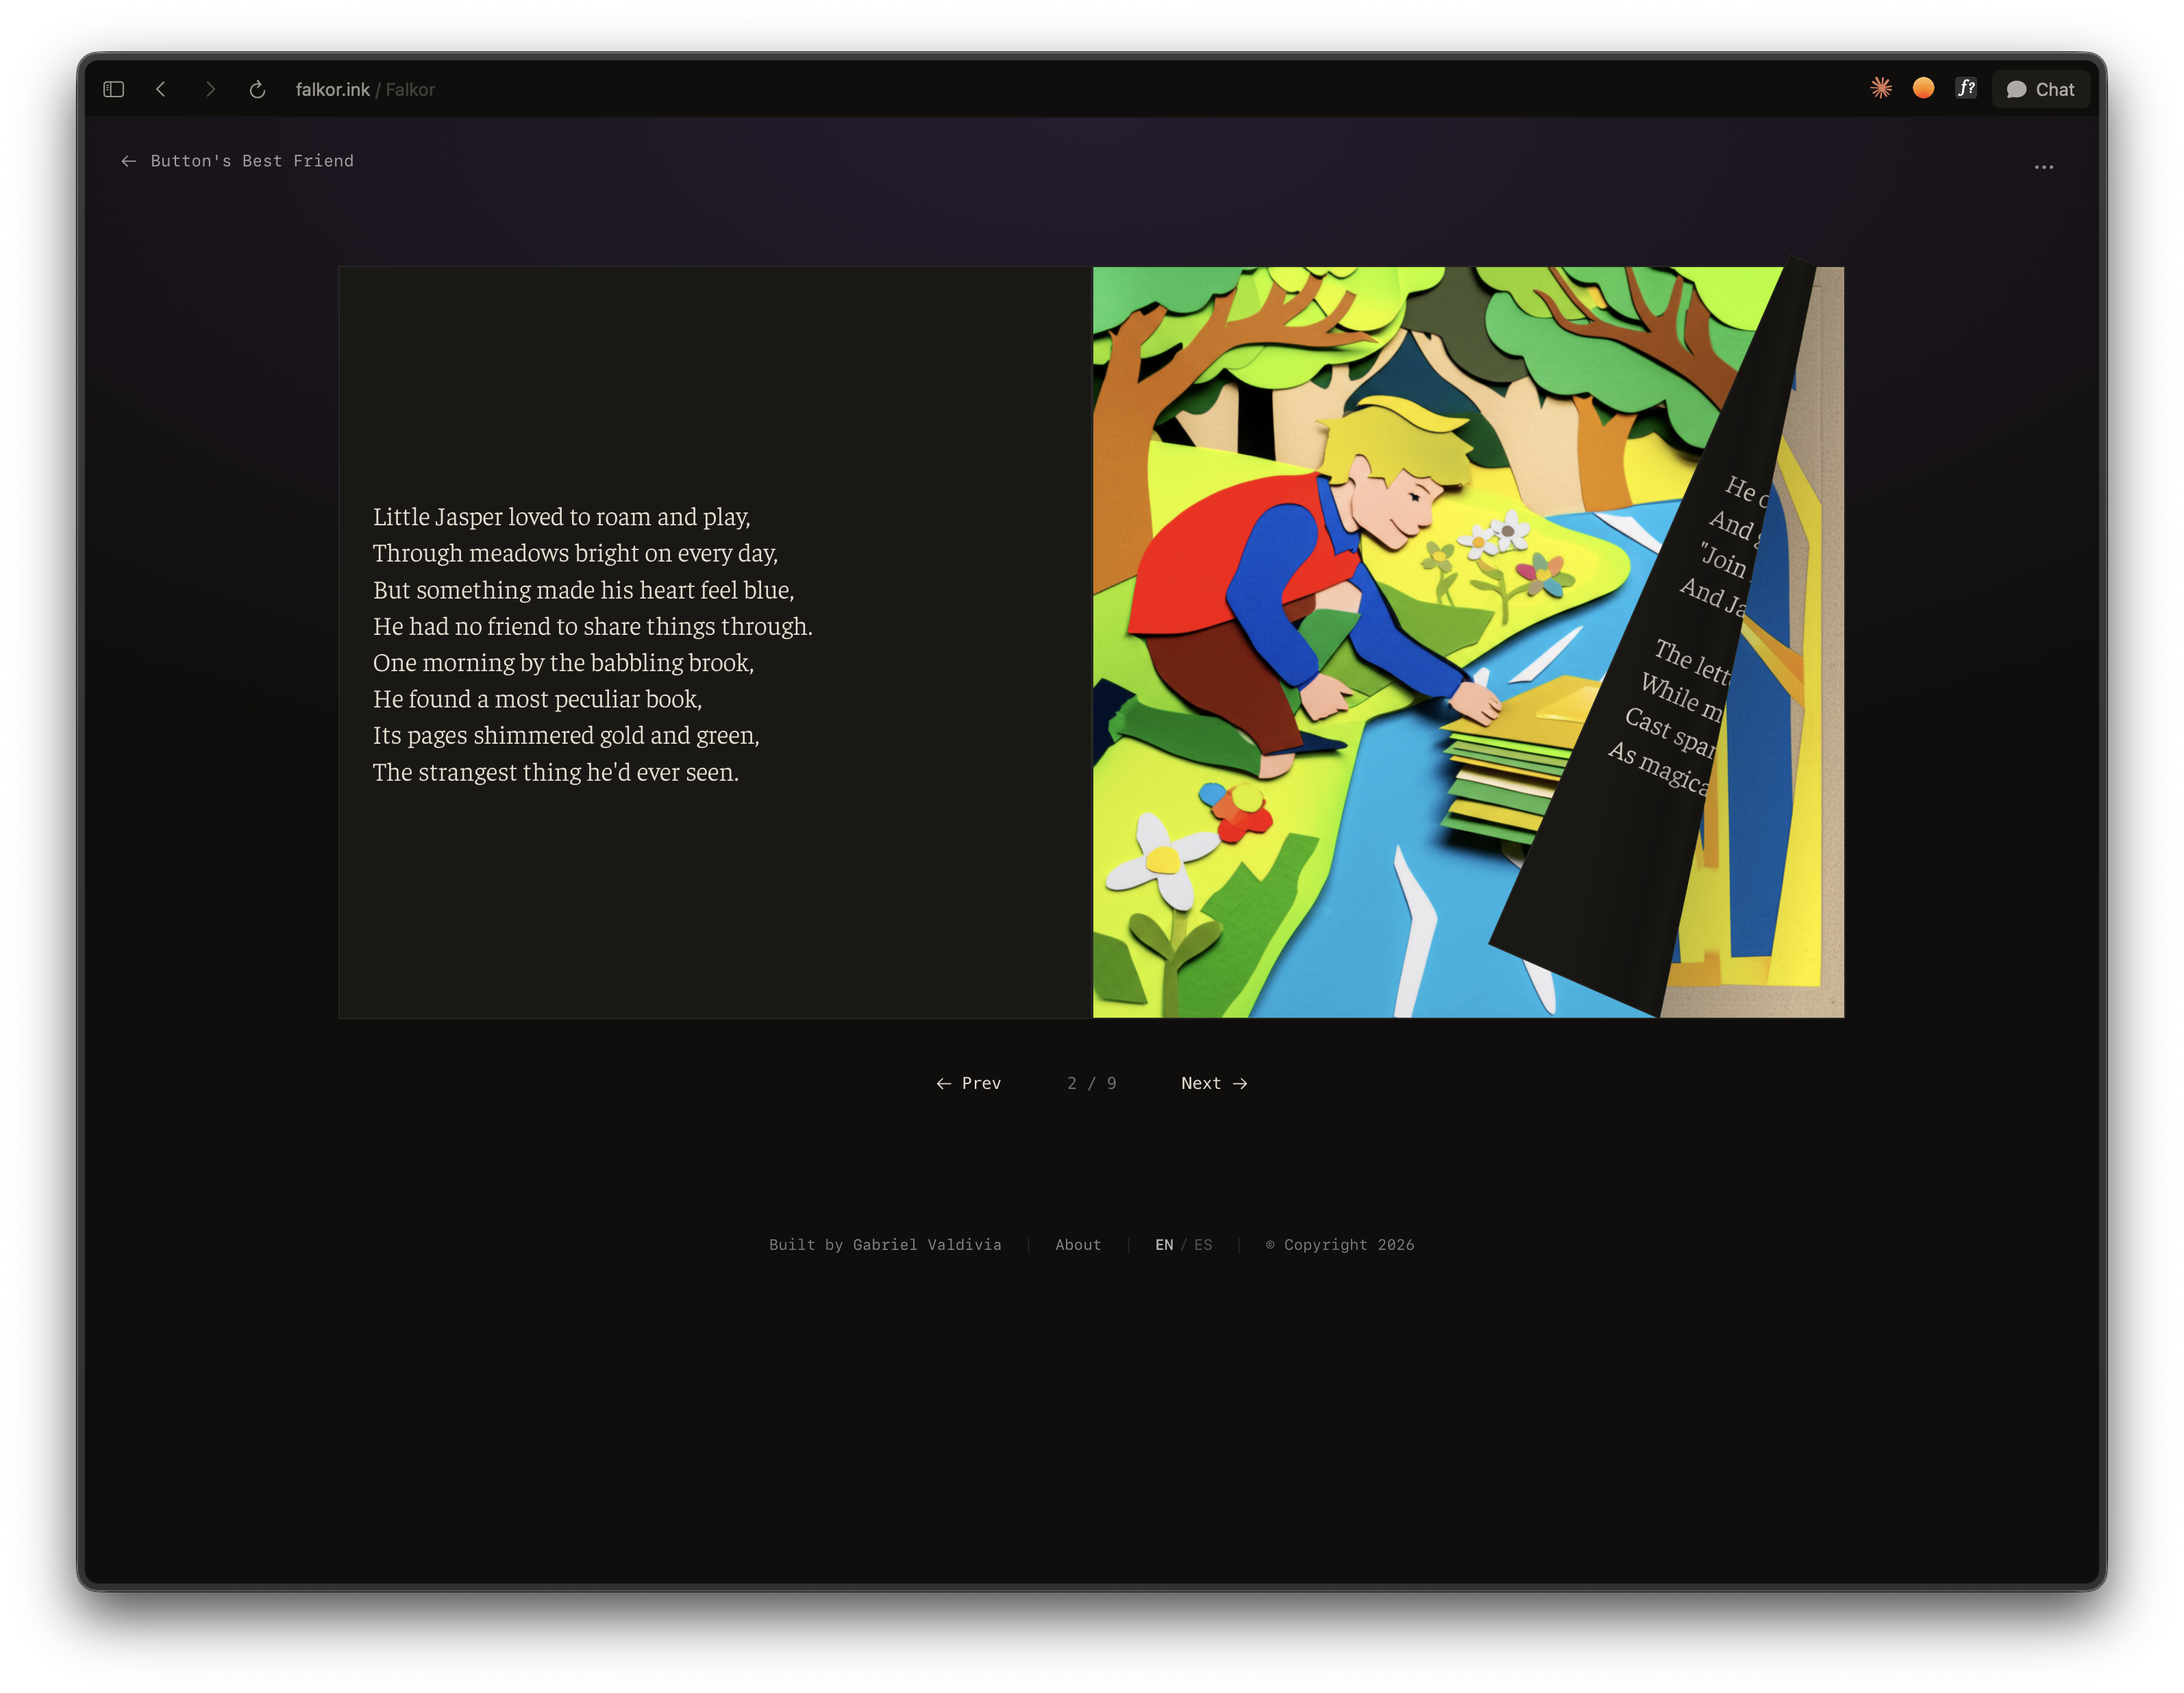Select the EN language option
The width and height of the screenshot is (2184, 1693).
coord(1164,1245)
